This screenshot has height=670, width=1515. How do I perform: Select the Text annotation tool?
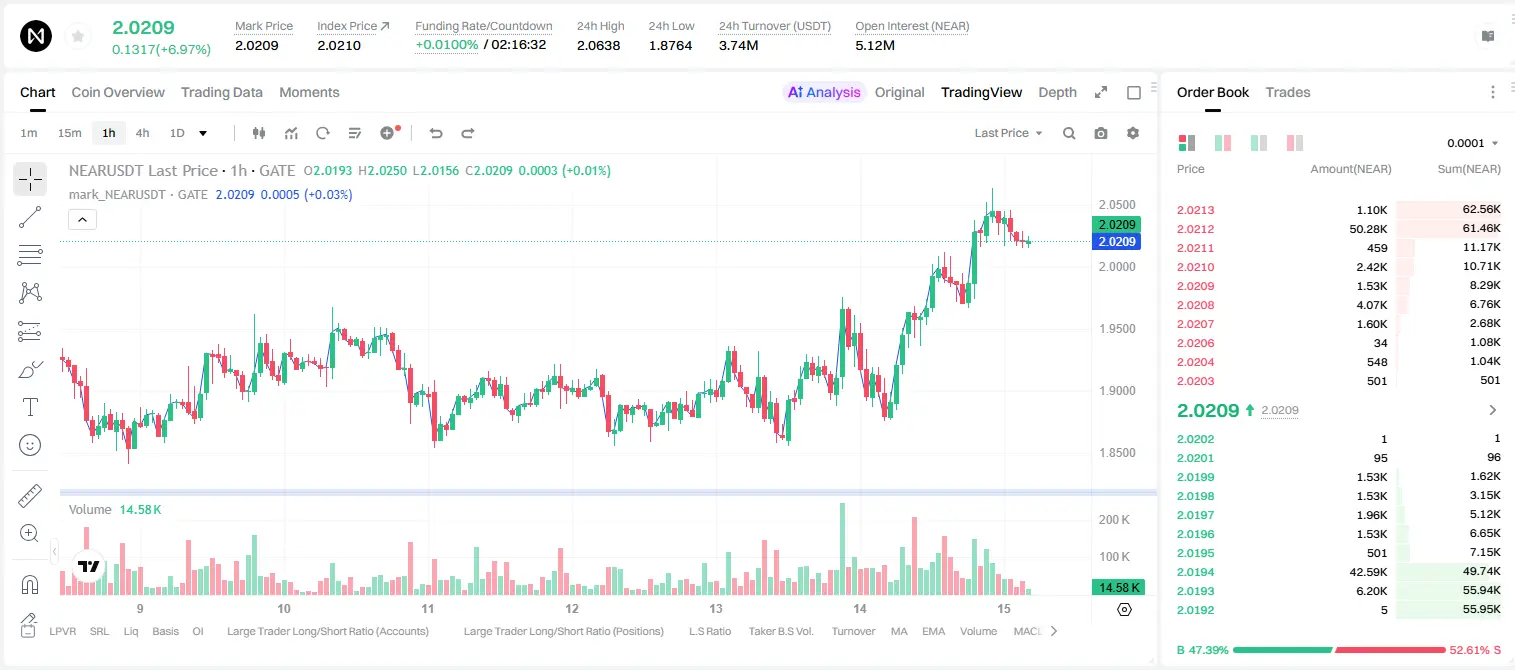pos(30,407)
